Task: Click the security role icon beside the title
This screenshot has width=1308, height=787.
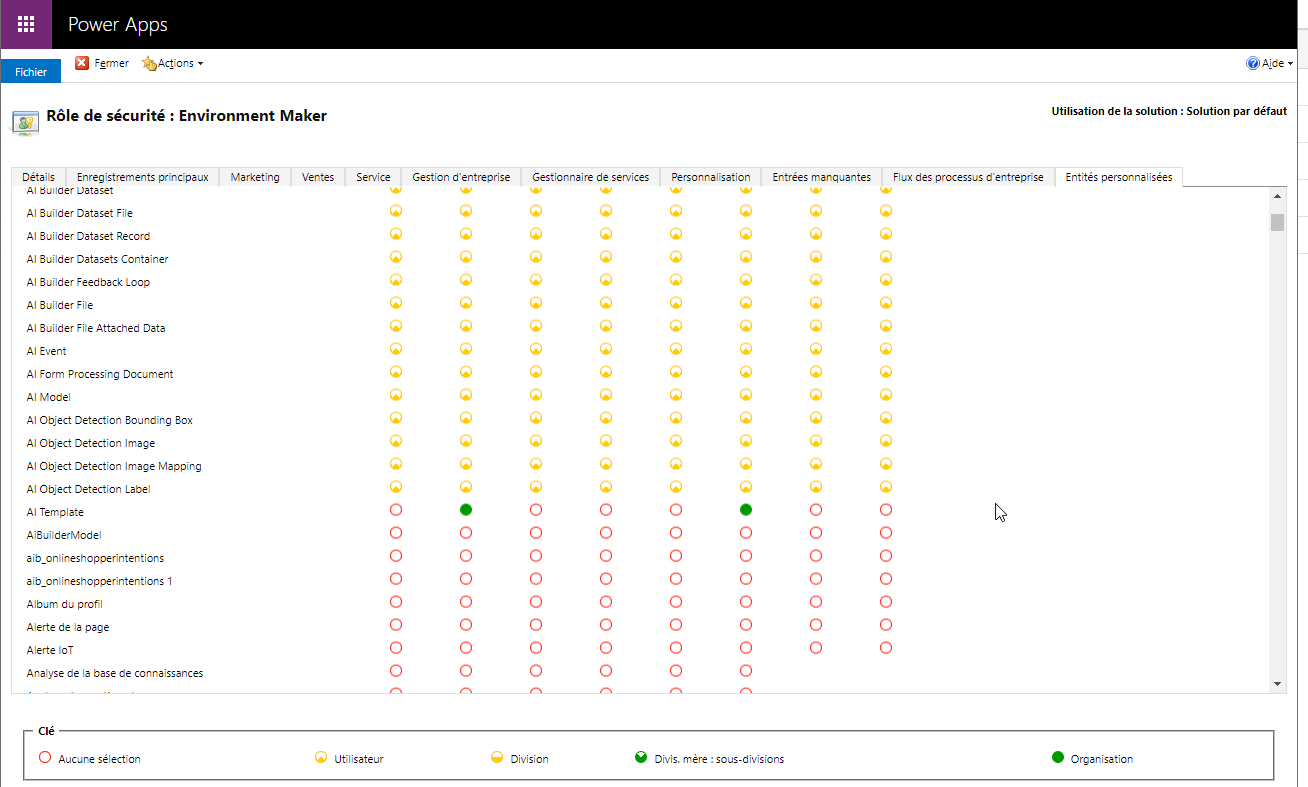Action: 25,122
